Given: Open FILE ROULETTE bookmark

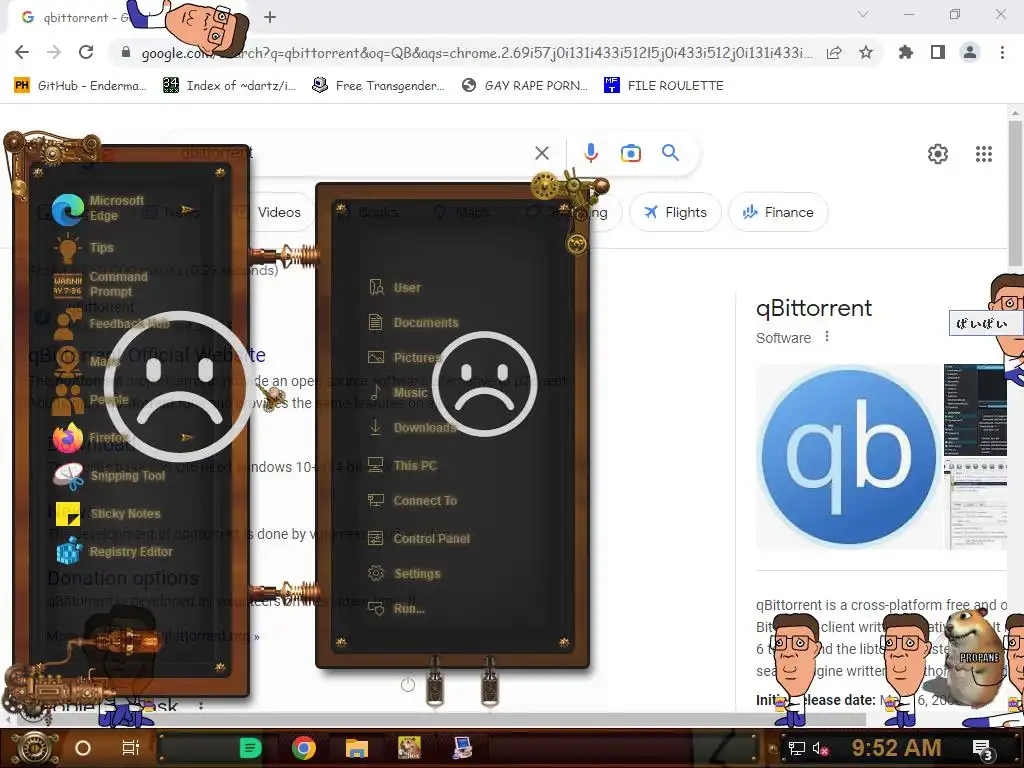Looking at the screenshot, I should click(664, 86).
